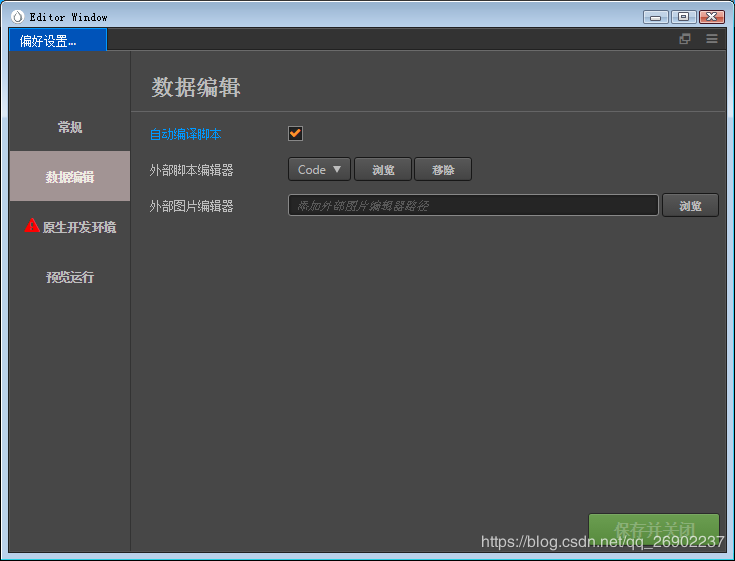735x561 pixels.
Task: Click the 外部图片编辑器 label
Action: point(191,206)
